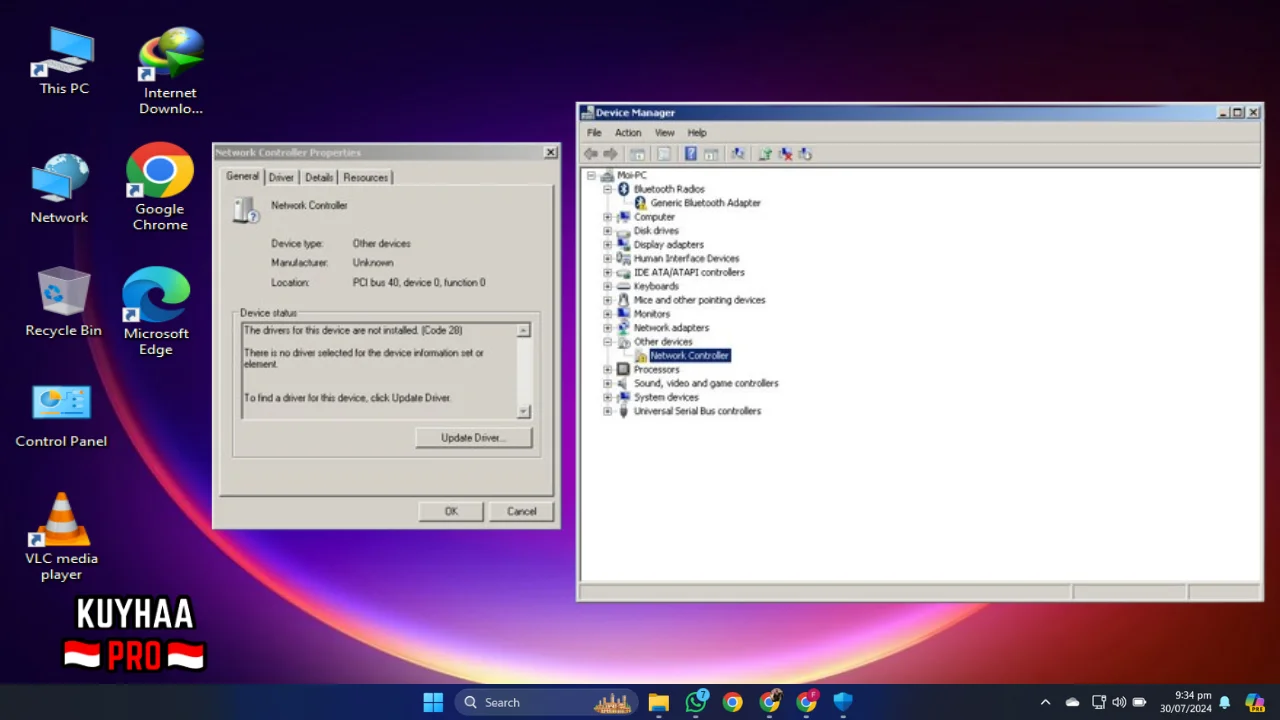This screenshot has width=1280, height=720.
Task: Open the View menu in Device Manager
Action: click(664, 133)
